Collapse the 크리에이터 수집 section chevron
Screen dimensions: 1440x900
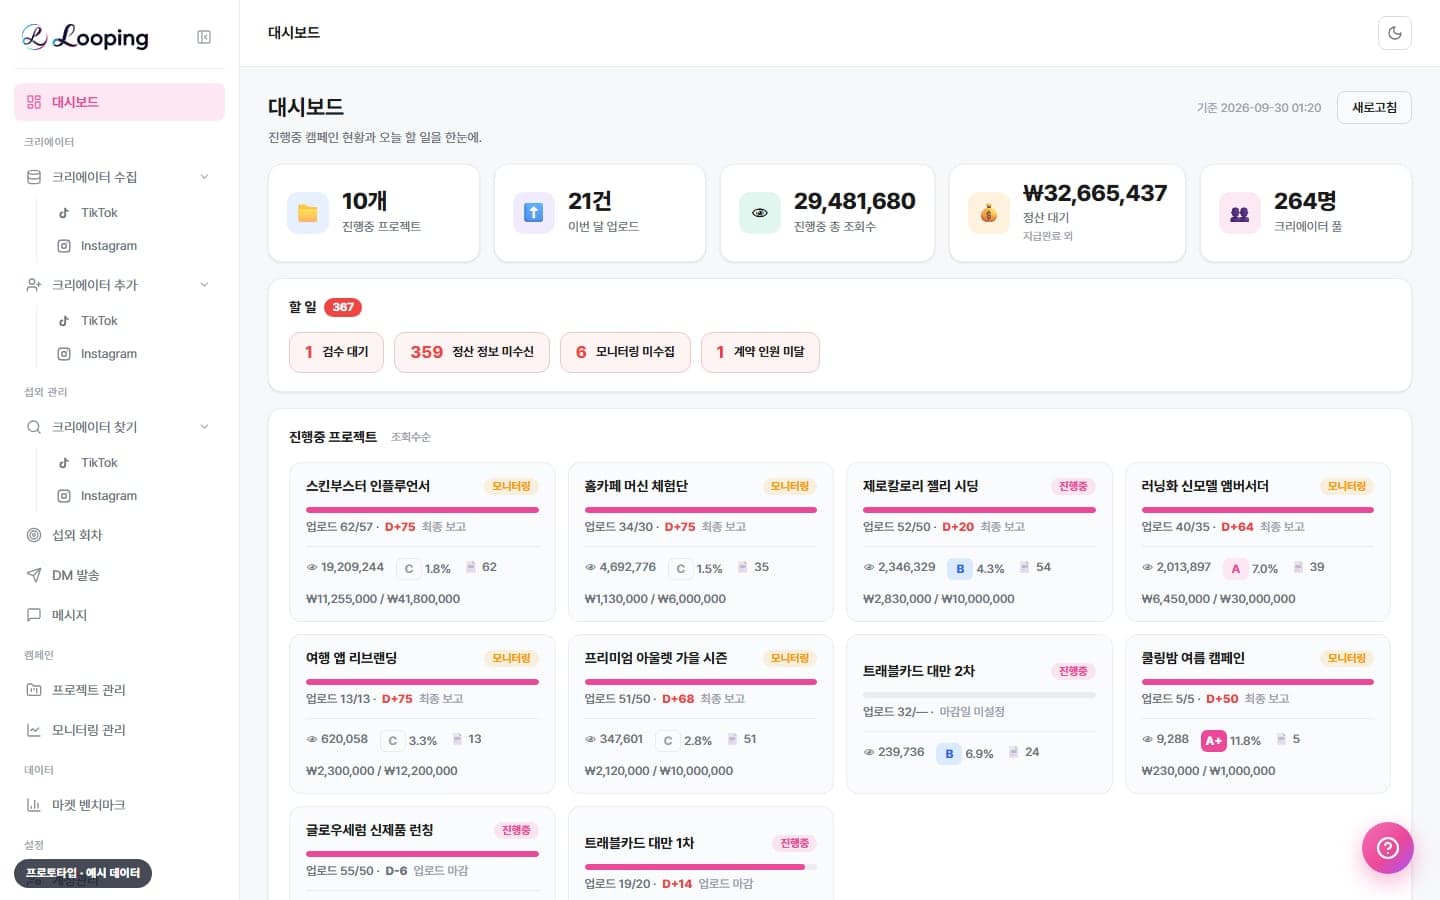[x=204, y=177]
